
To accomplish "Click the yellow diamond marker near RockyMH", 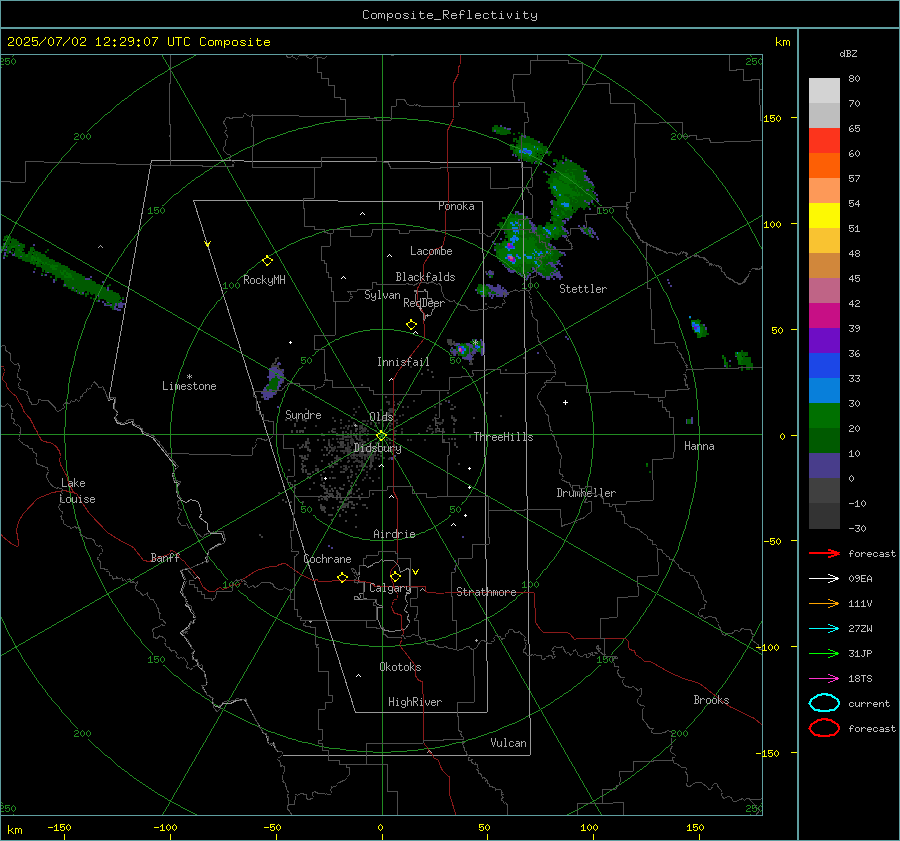I will (x=267, y=261).
